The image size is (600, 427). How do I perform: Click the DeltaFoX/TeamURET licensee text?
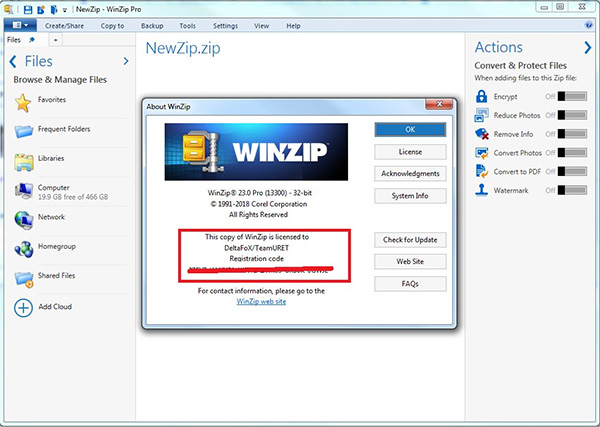coord(257,248)
